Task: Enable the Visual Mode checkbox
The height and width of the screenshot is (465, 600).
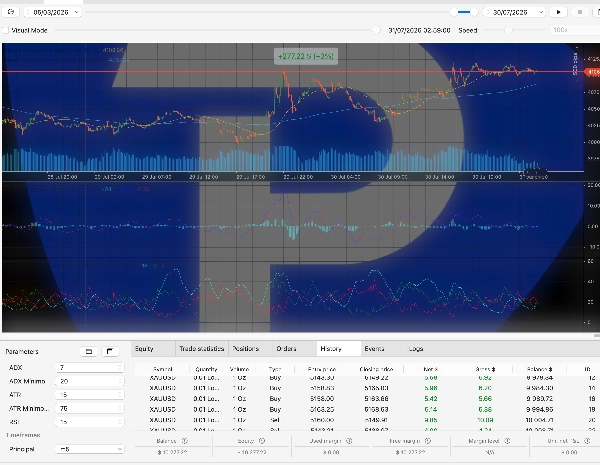Action: tap(5, 30)
